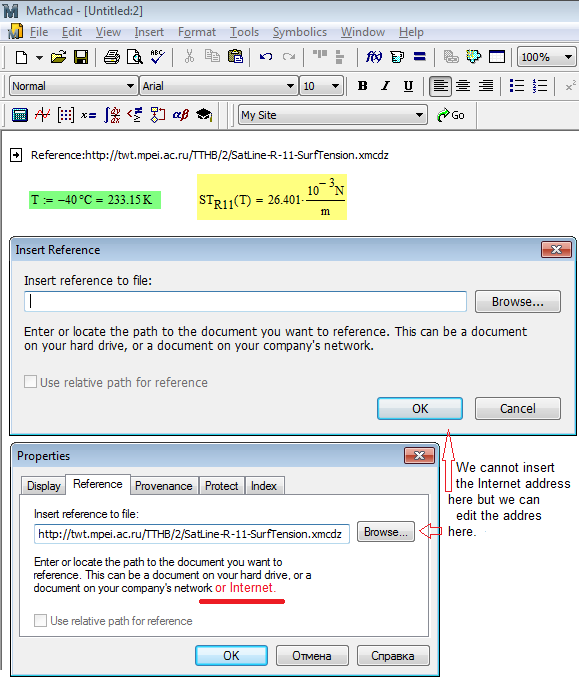The width and height of the screenshot is (579, 681).
Task: Print the worksheet using the printer icon
Action: (x=112, y=57)
